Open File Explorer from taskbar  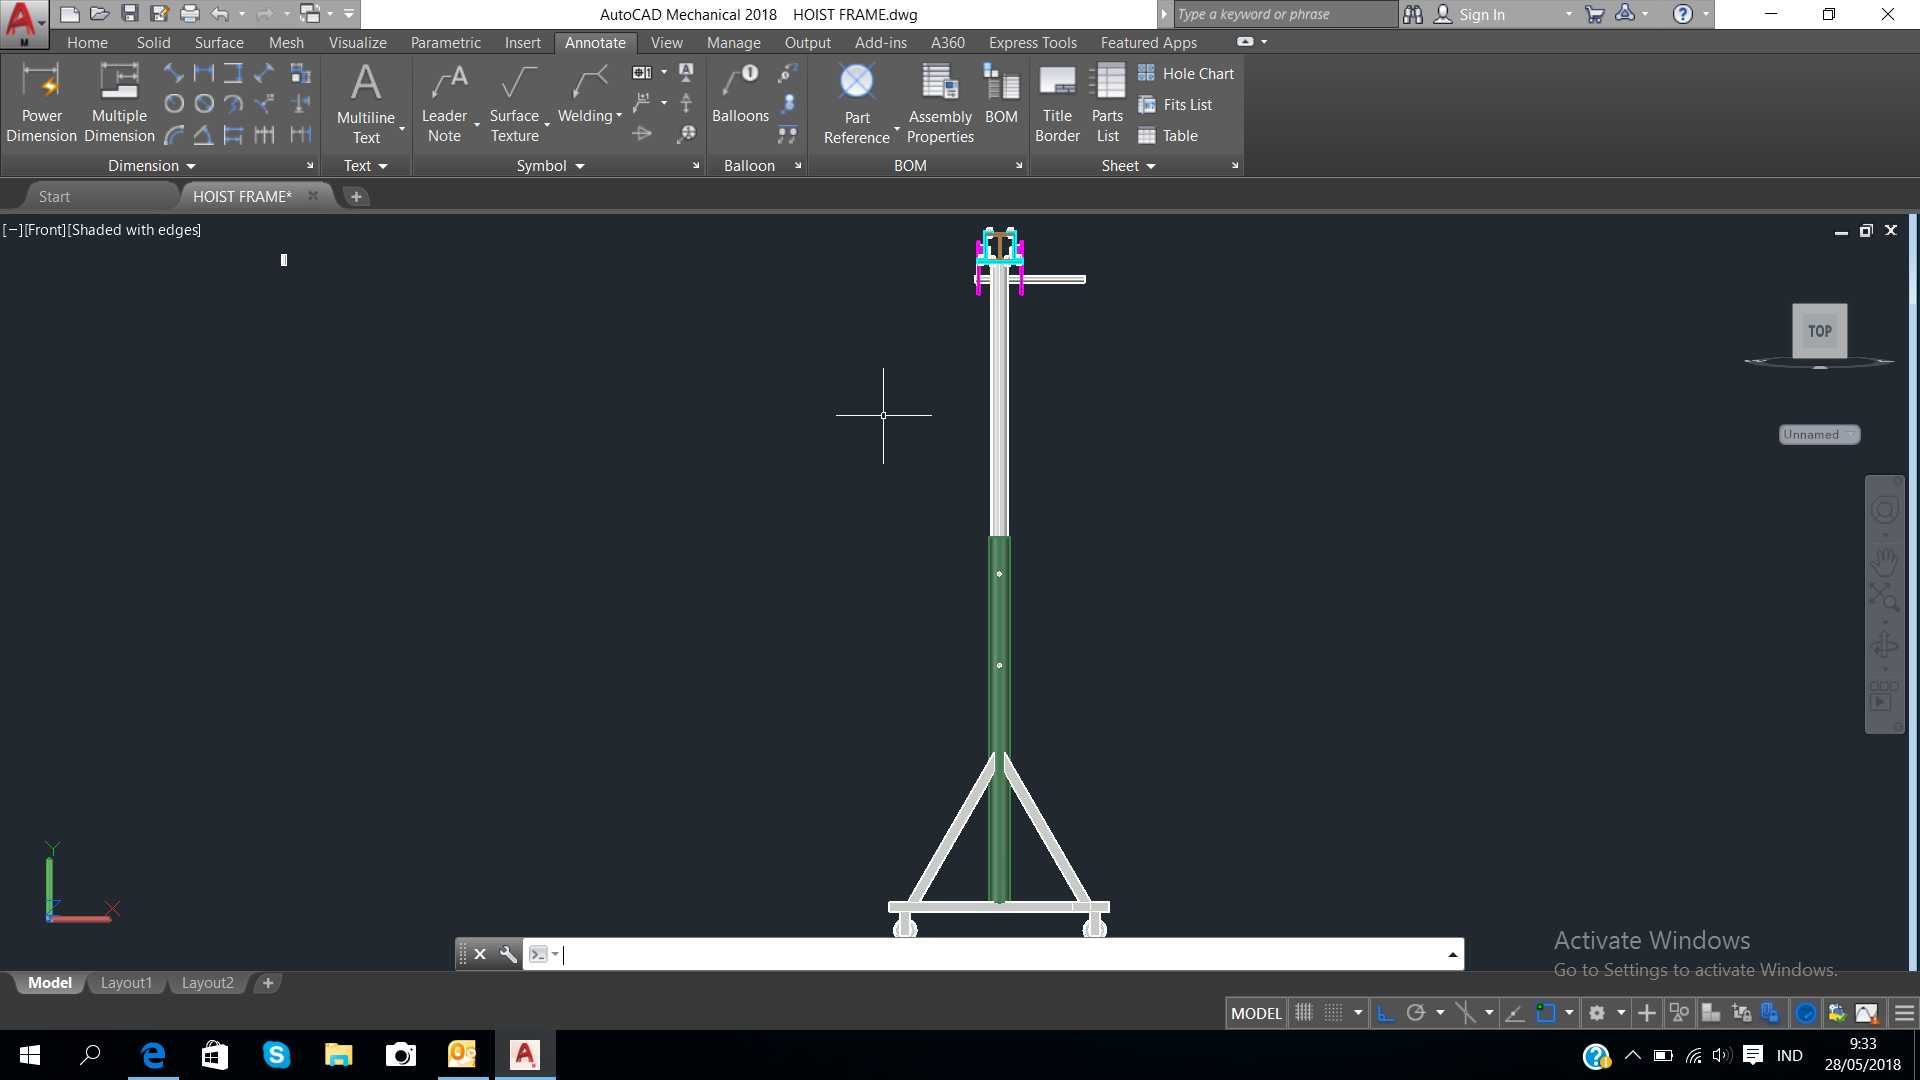(338, 1055)
